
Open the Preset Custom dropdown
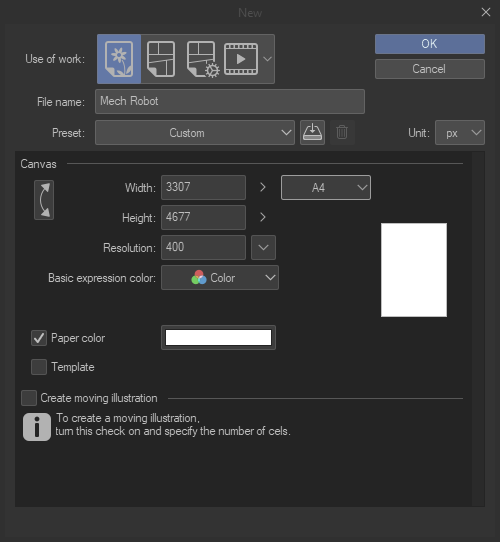click(195, 132)
